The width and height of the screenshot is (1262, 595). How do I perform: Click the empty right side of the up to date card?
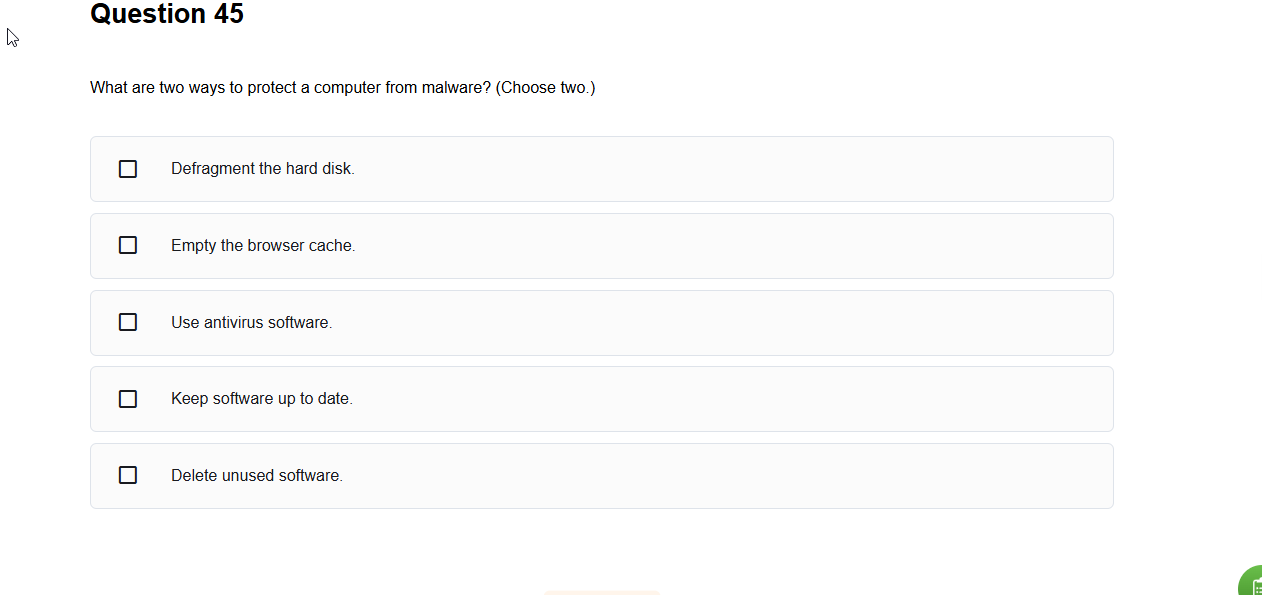click(800, 399)
